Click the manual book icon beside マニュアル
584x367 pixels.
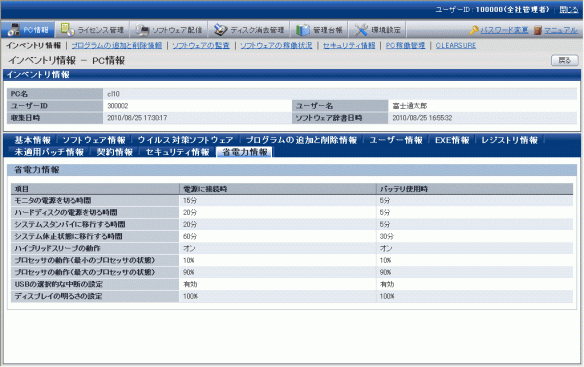pyautogui.click(x=537, y=30)
